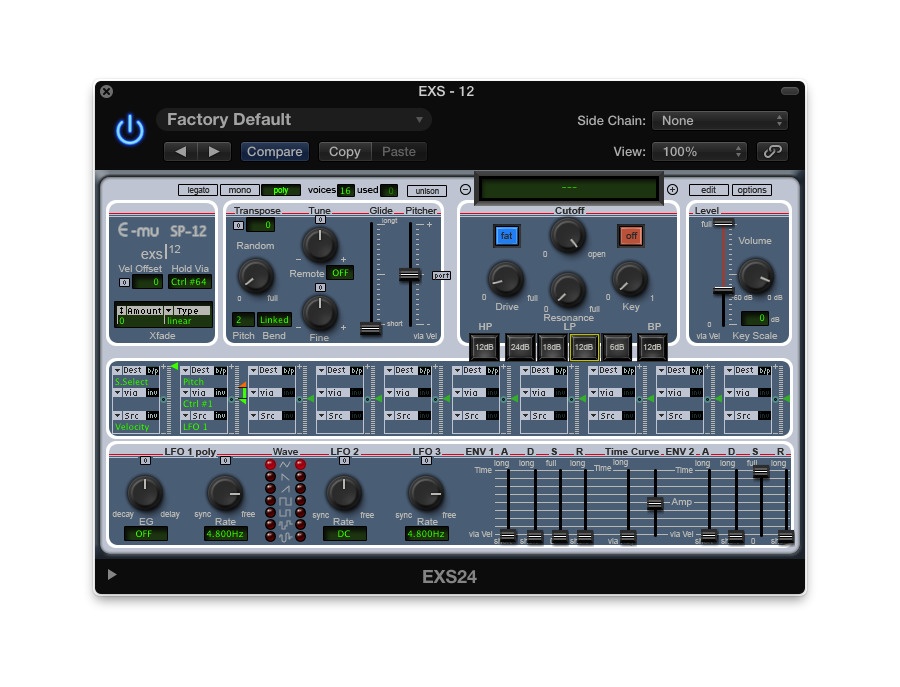
Task: Toggle b/p in the S.Select slot
Action: click(x=153, y=371)
